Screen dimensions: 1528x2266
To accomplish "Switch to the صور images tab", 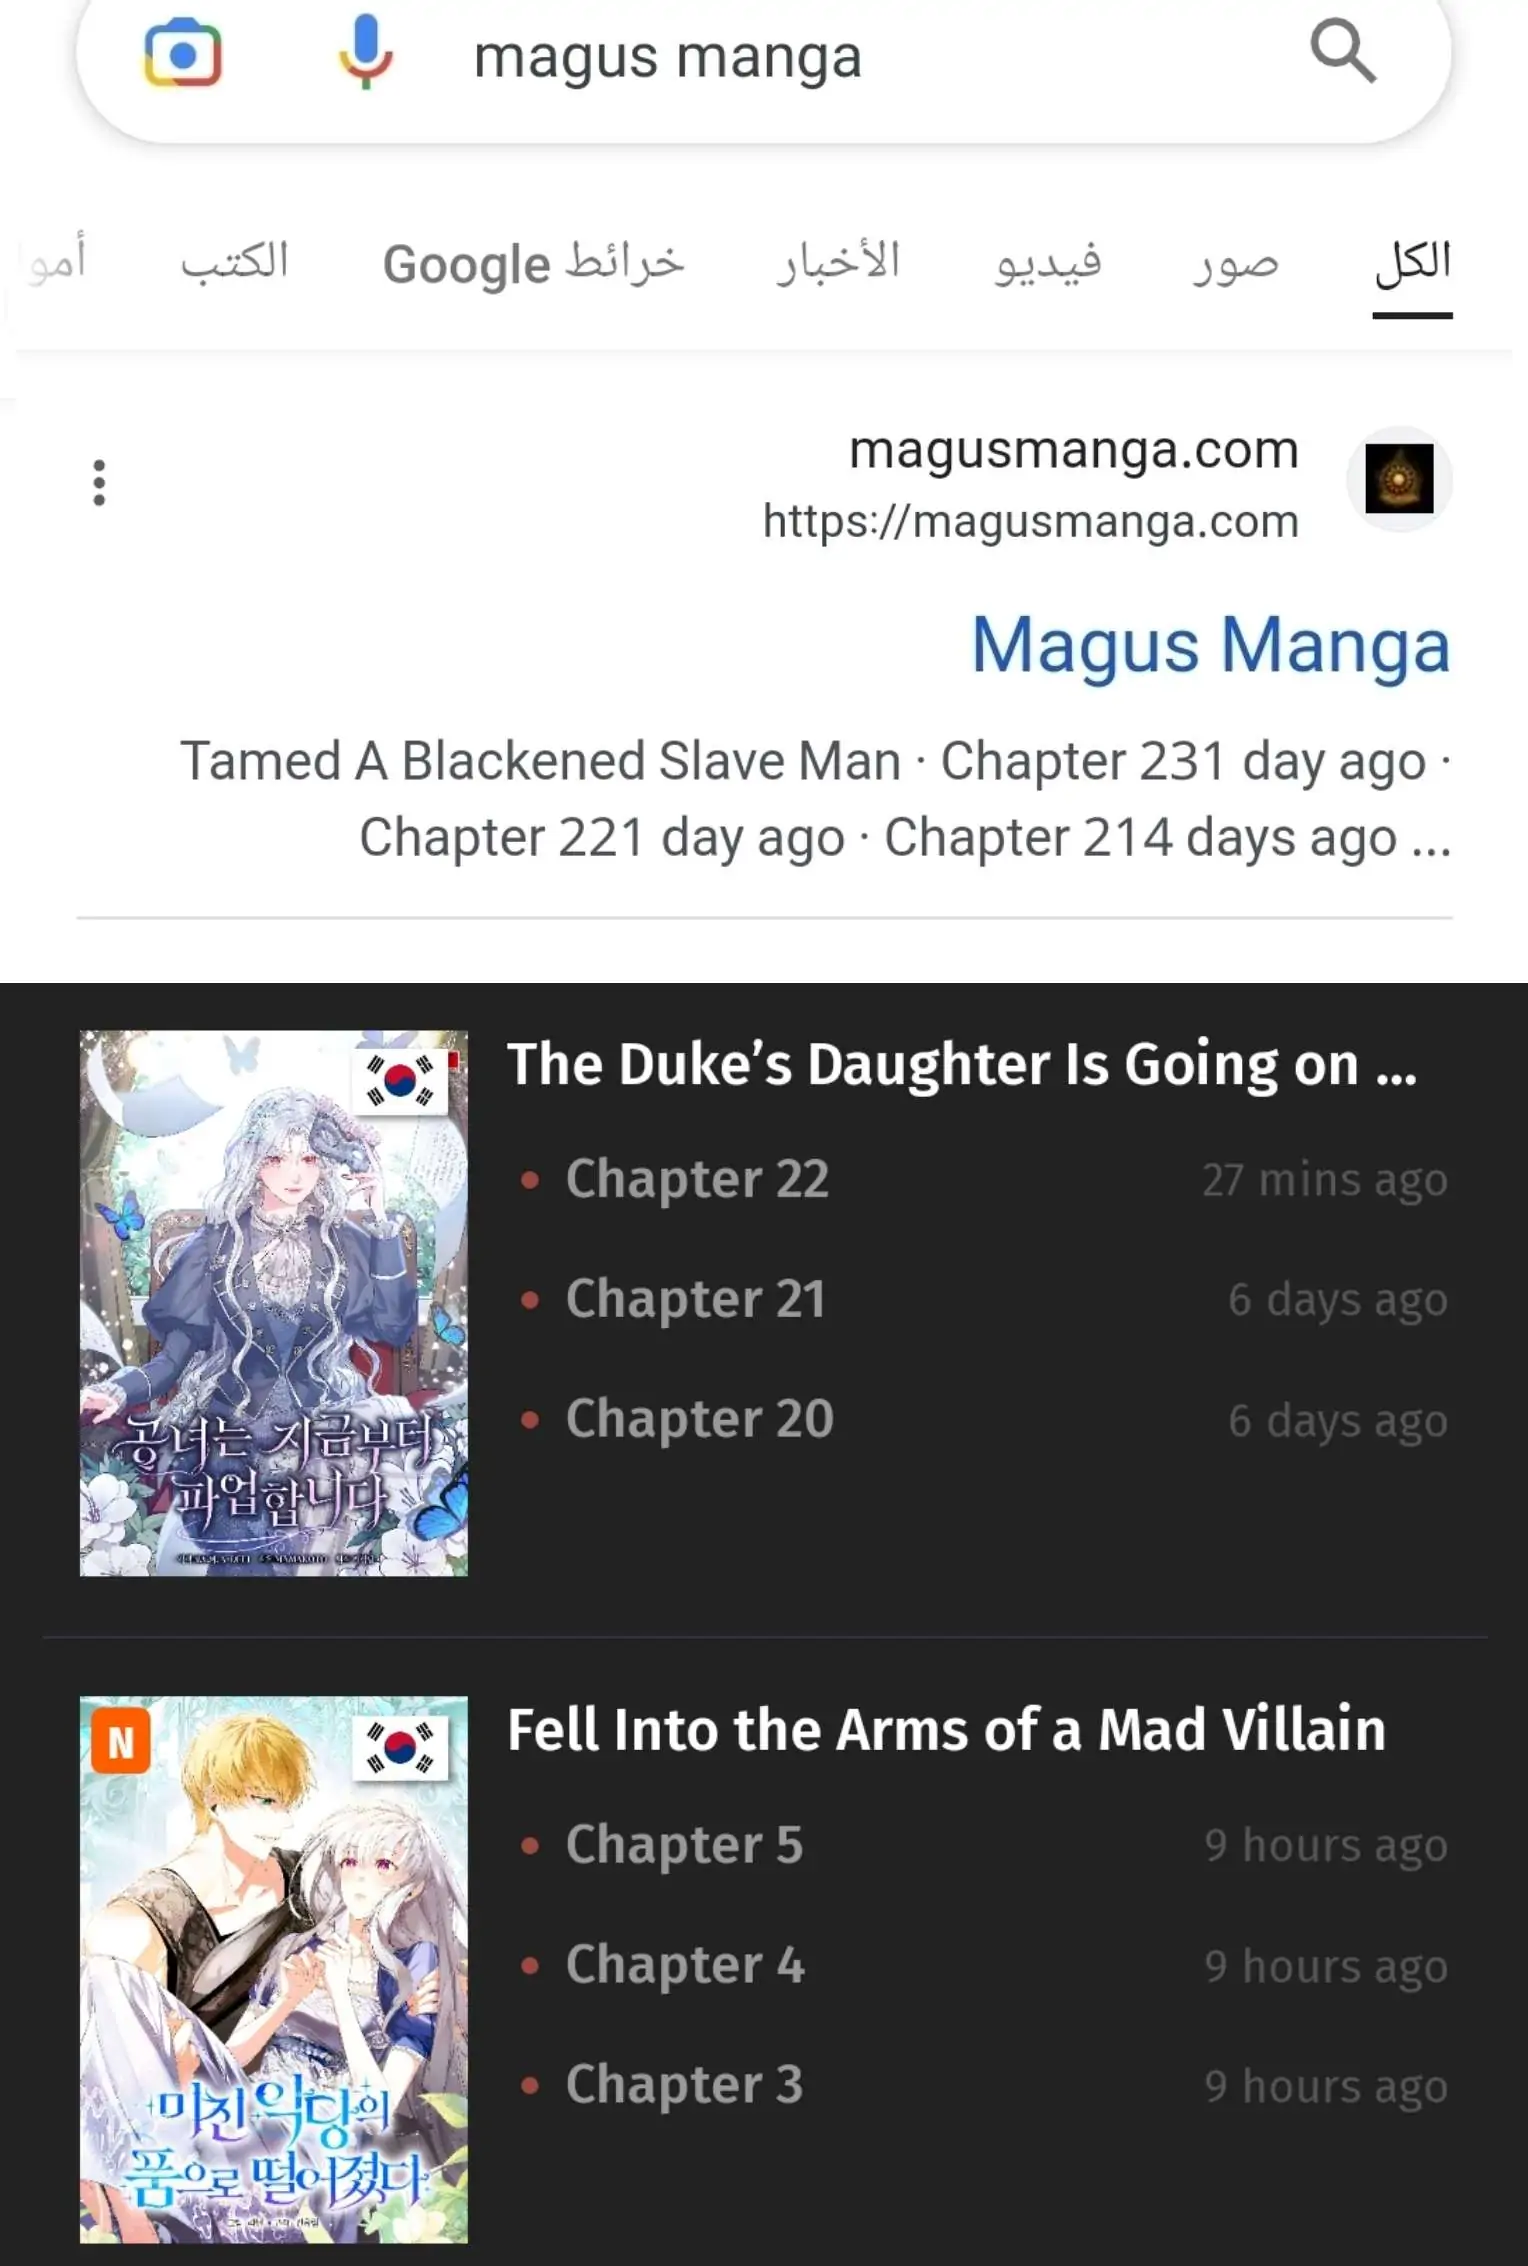I will tap(1235, 263).
